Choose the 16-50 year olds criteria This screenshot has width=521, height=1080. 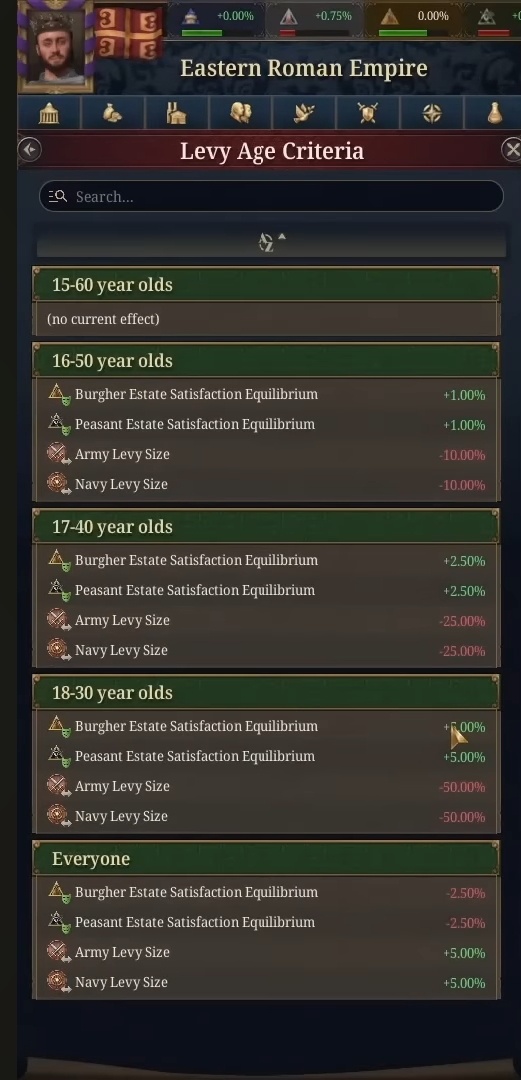pos(266,360)
